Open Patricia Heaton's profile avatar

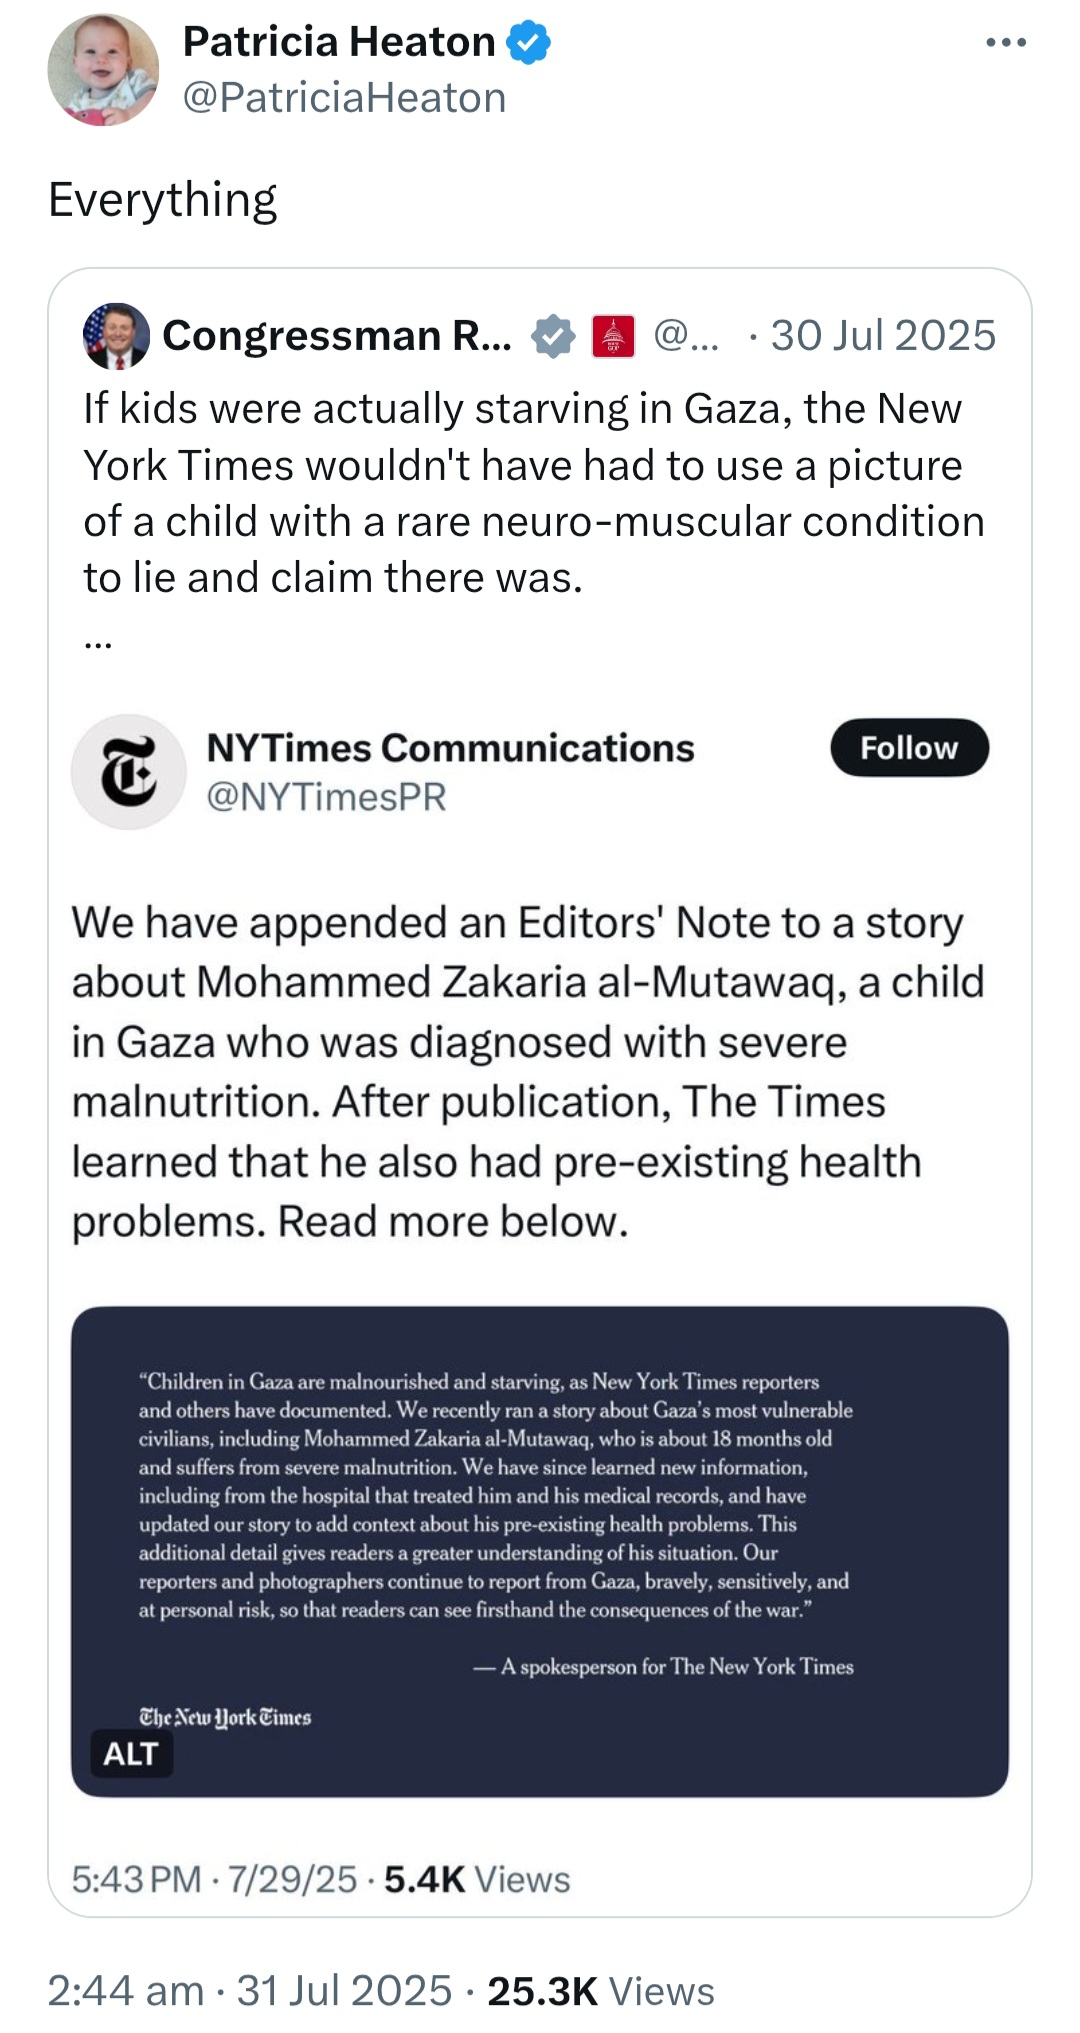point(103,69)
